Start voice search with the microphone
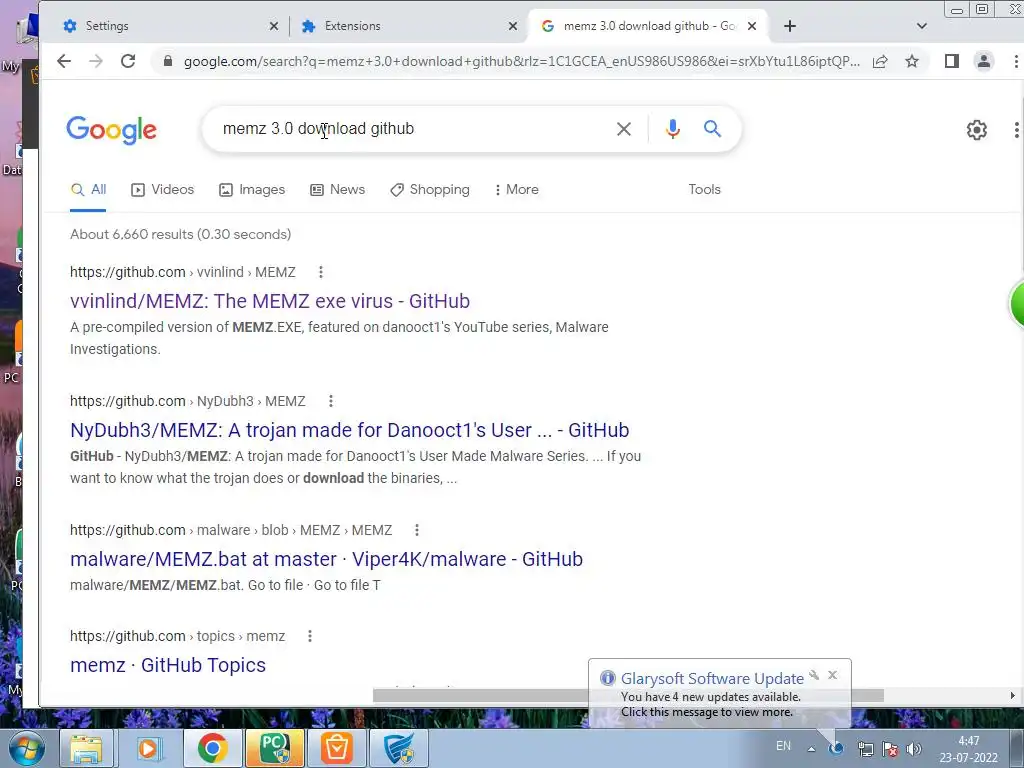The width and height of the screenshot is (1024, 768). [x=673, y=129]
